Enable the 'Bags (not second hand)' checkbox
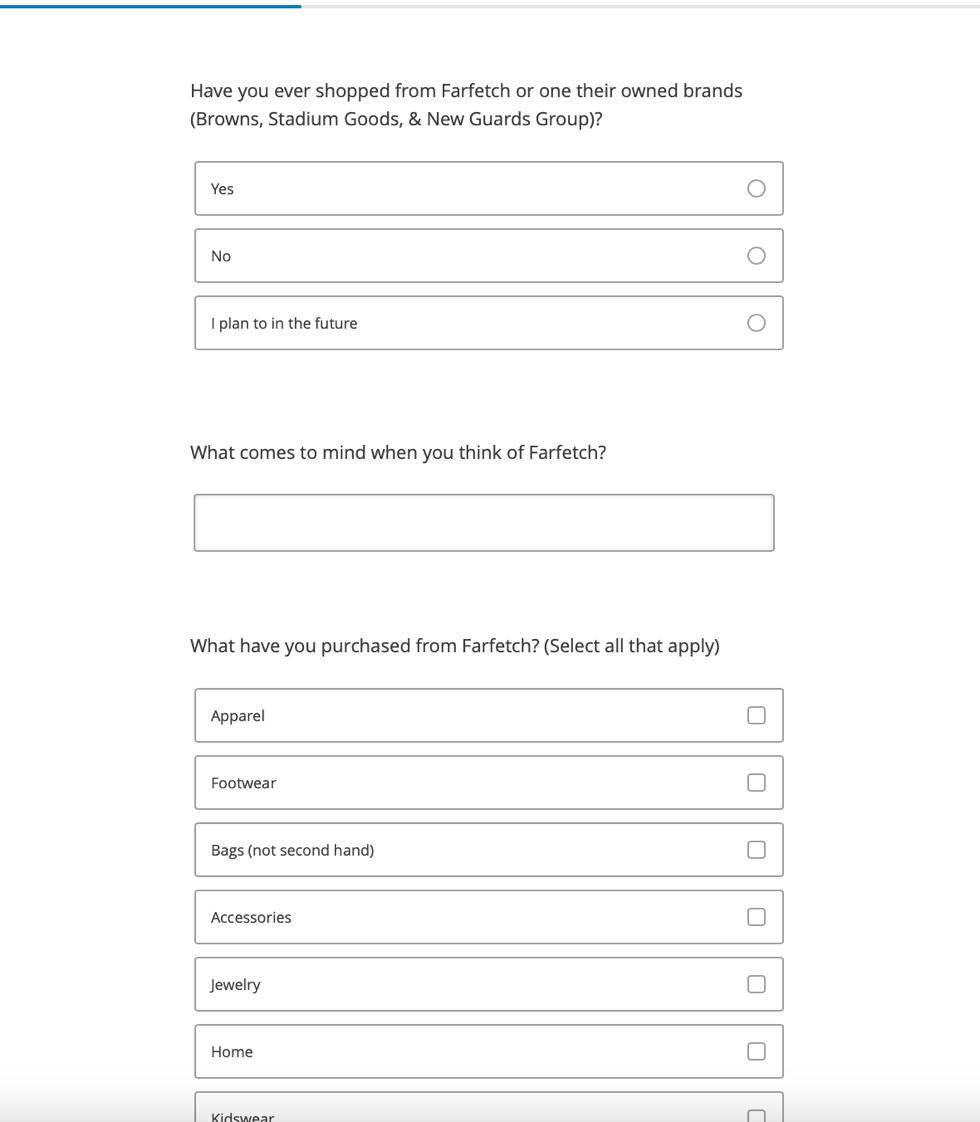This screenshot has width=980, height=1122. pos(756,850)
